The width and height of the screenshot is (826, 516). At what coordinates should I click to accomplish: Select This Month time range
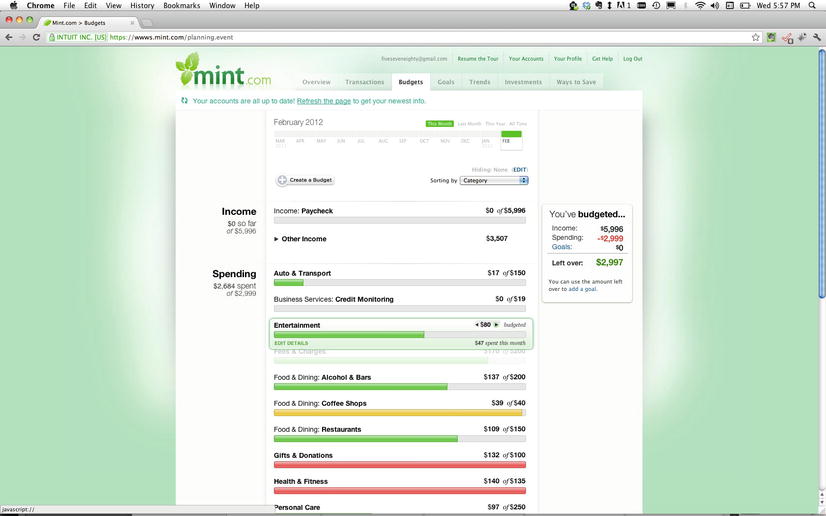point(439,124)
